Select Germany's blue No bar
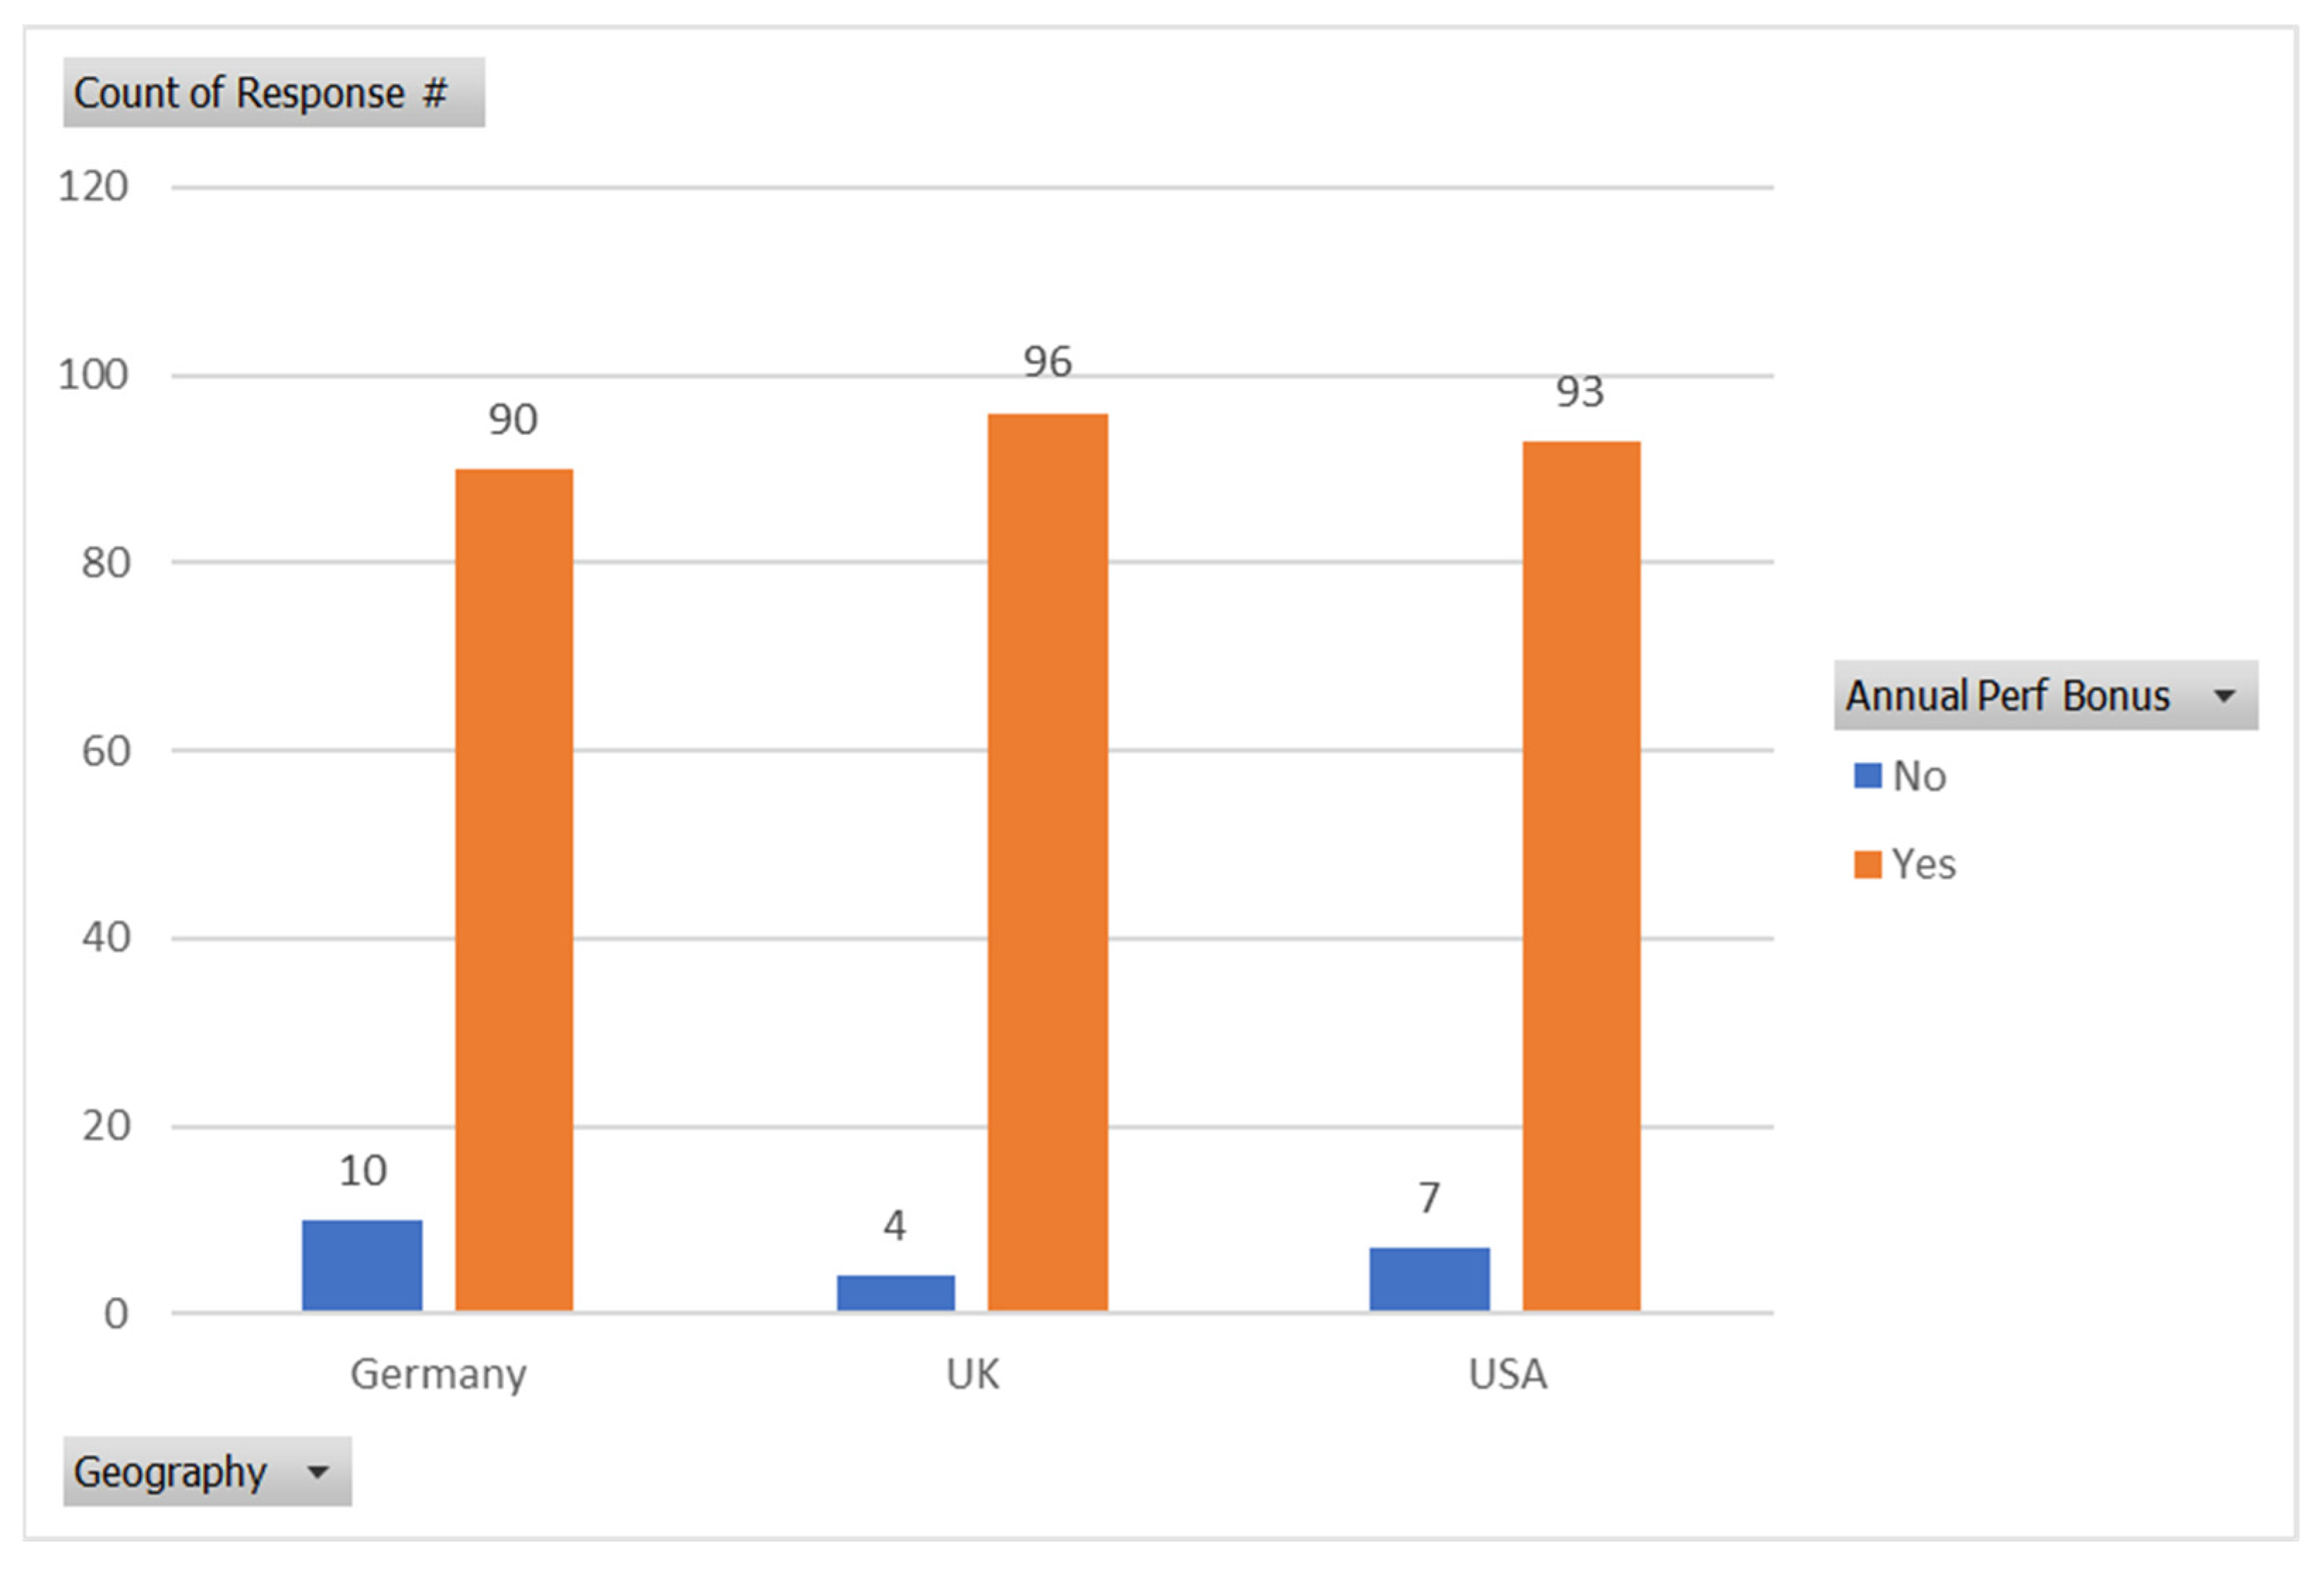 click(362, 1265)
